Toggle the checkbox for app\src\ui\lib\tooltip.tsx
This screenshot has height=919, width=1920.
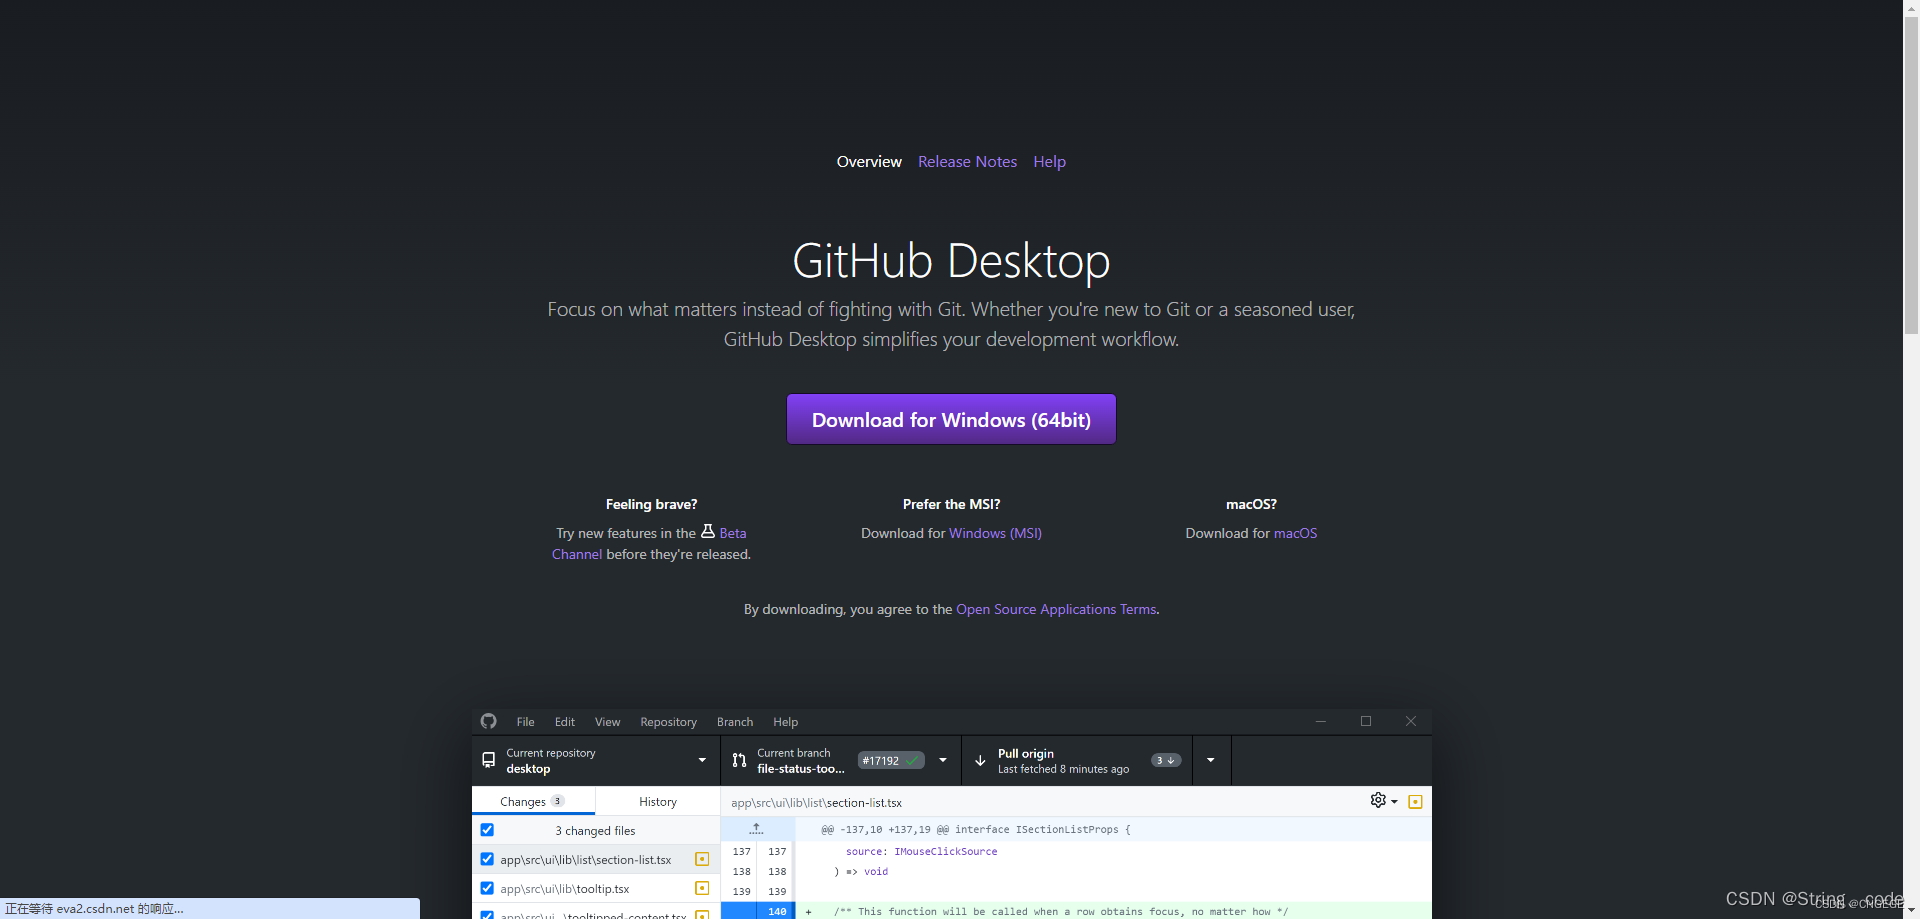tap(487, 888)
